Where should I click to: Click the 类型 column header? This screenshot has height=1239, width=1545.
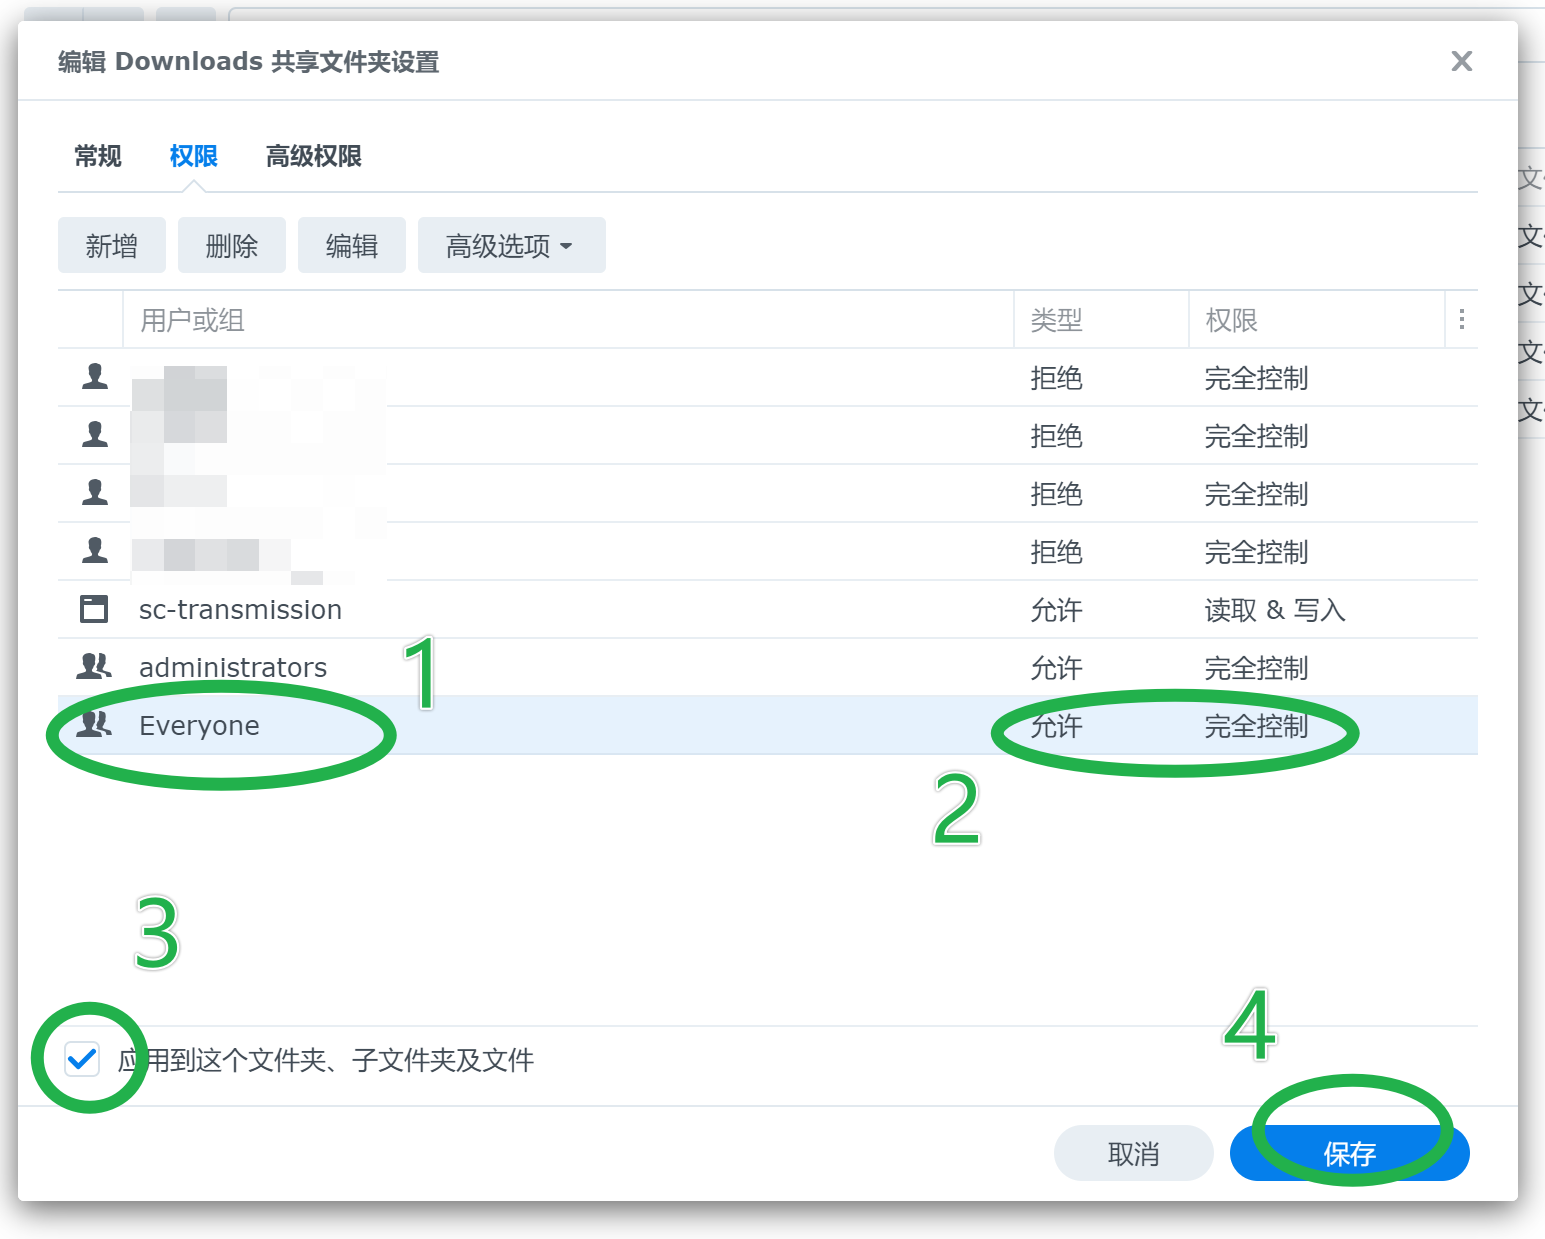click(1056, 320)
